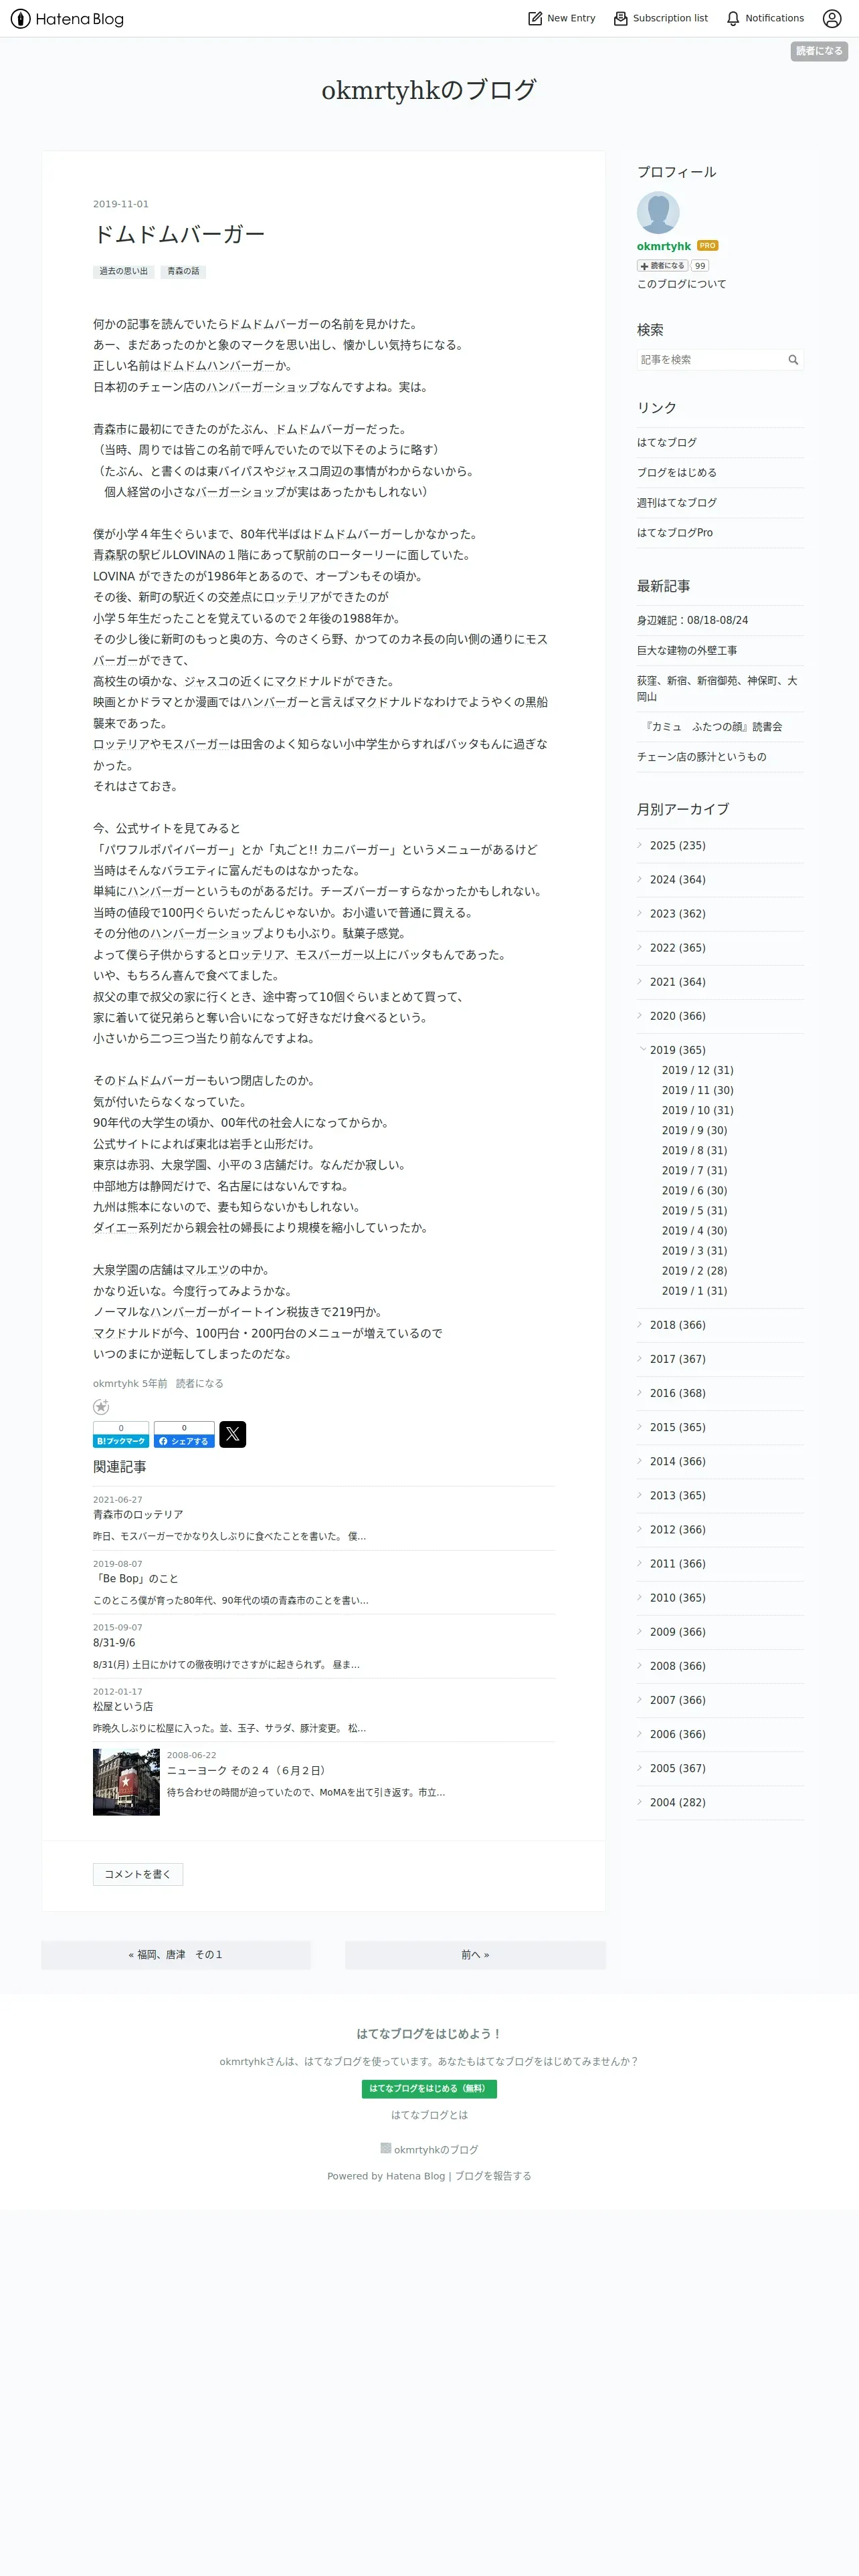Image resolution: width=859 pixels, height=2576 pixels.
Task: Open Notifications bell icon
Action: click(733, 18)
